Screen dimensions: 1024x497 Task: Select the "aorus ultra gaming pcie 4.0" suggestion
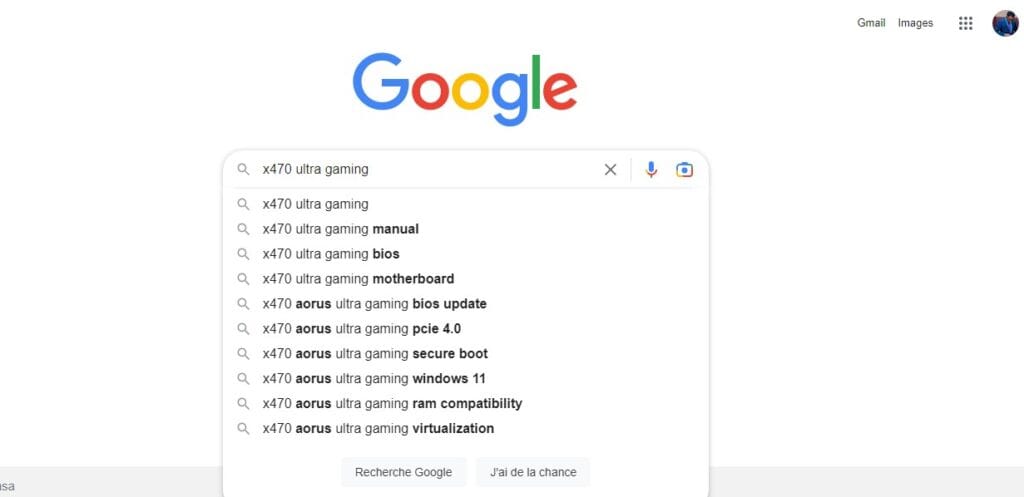361,329
